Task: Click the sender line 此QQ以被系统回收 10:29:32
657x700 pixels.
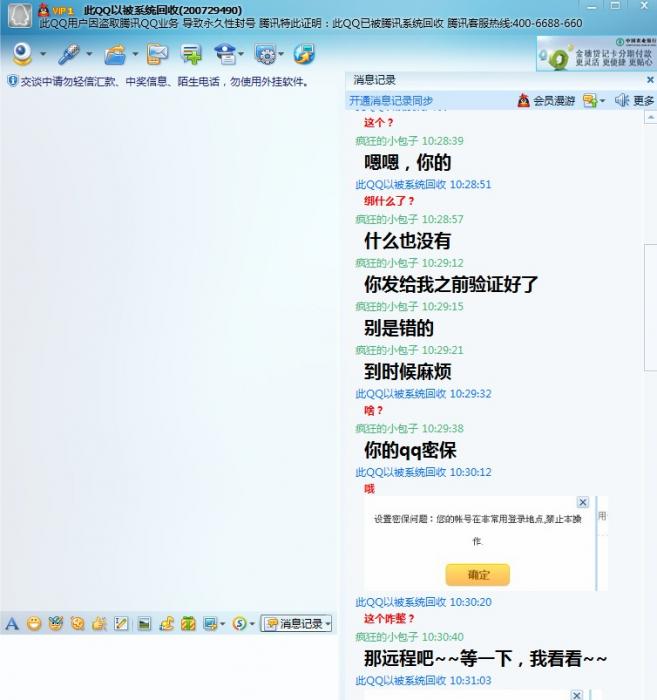Action: coord(423,394)
